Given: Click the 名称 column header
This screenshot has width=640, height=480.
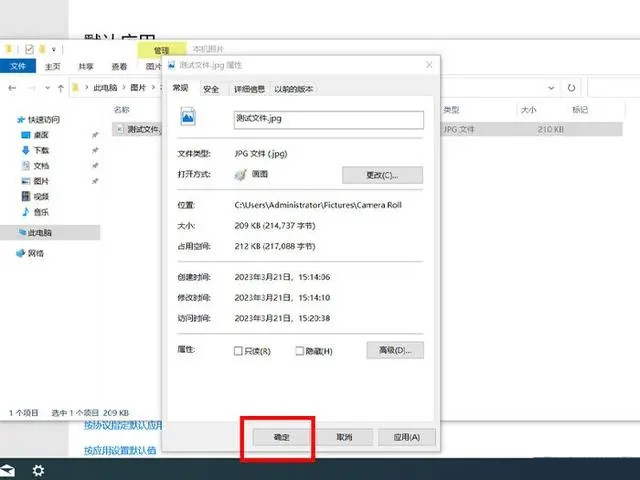Looking at the screenshot, I should pos(121,109).
